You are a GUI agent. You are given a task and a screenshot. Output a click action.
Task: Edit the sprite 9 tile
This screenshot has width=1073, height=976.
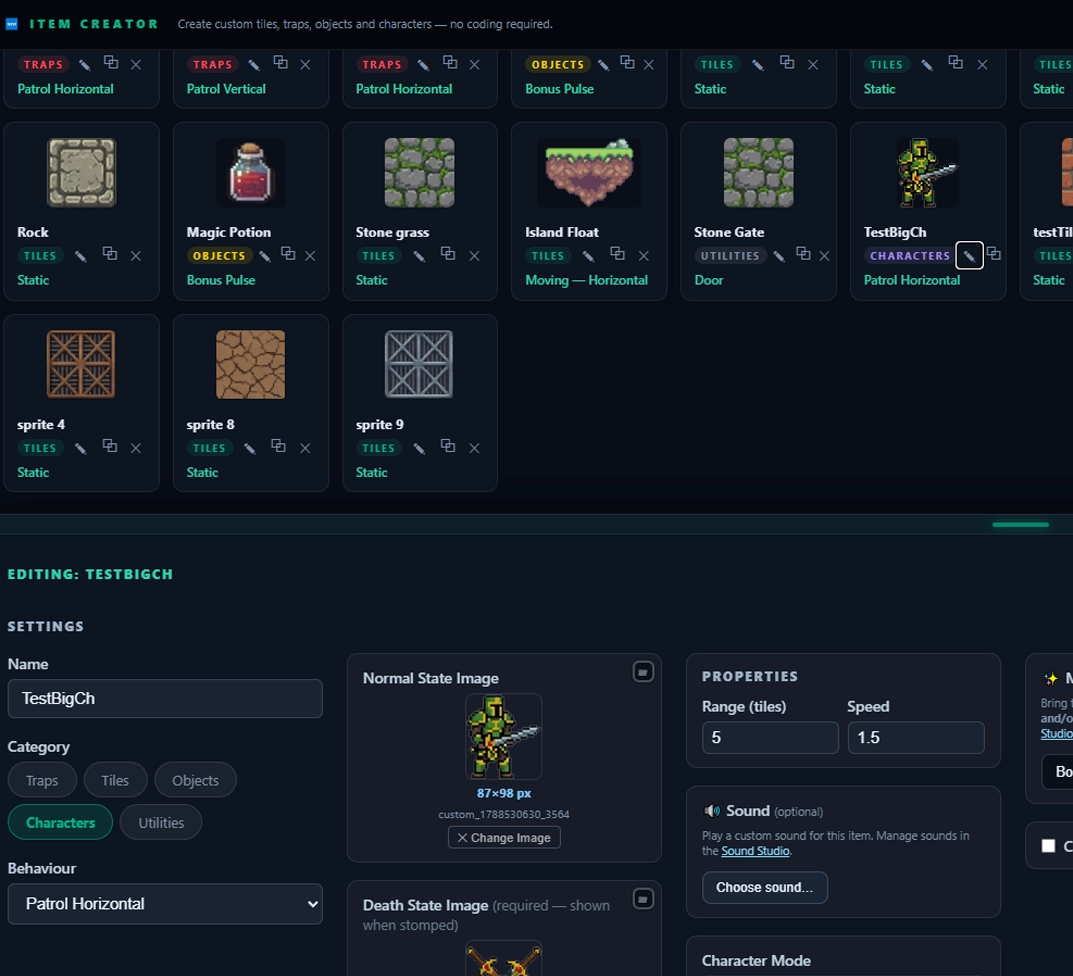tap(419, 448)
